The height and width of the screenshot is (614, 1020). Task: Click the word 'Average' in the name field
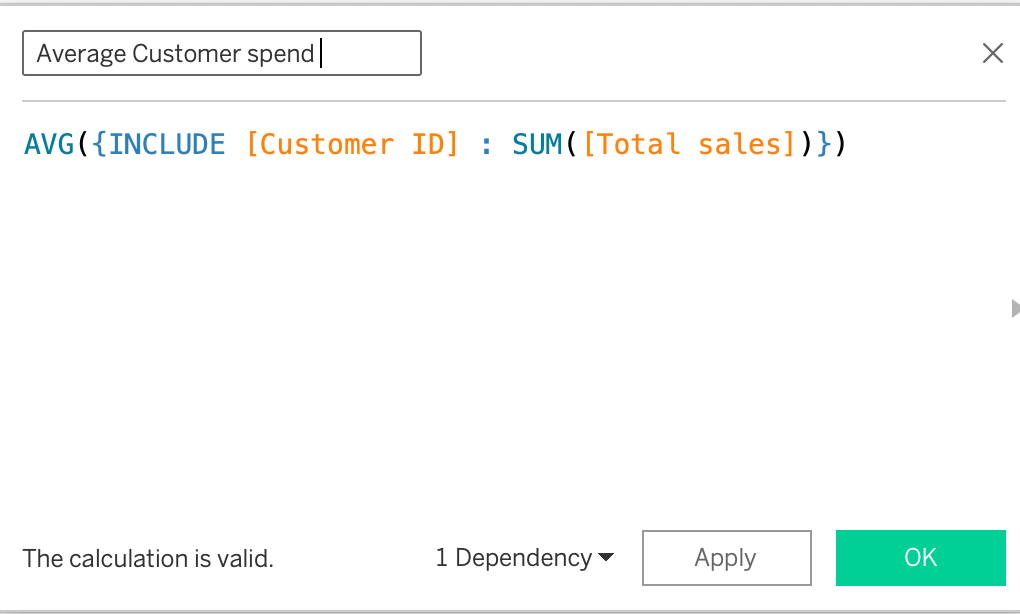pos(77,54)
